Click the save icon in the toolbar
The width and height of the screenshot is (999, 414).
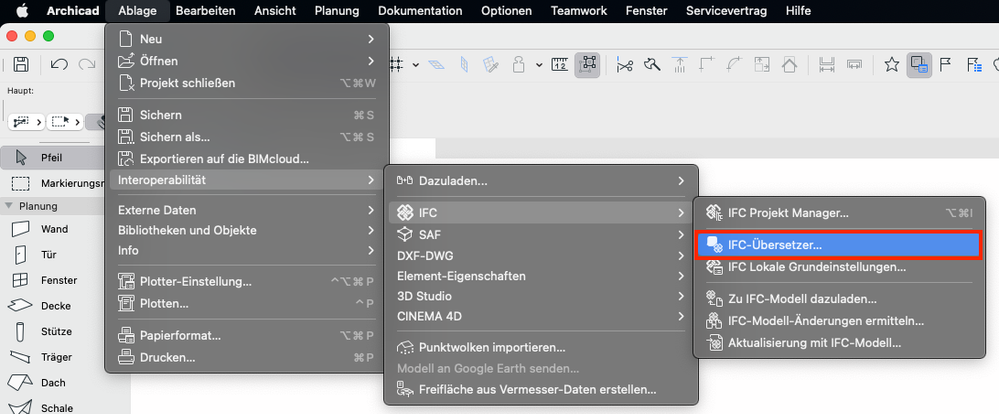20,66
